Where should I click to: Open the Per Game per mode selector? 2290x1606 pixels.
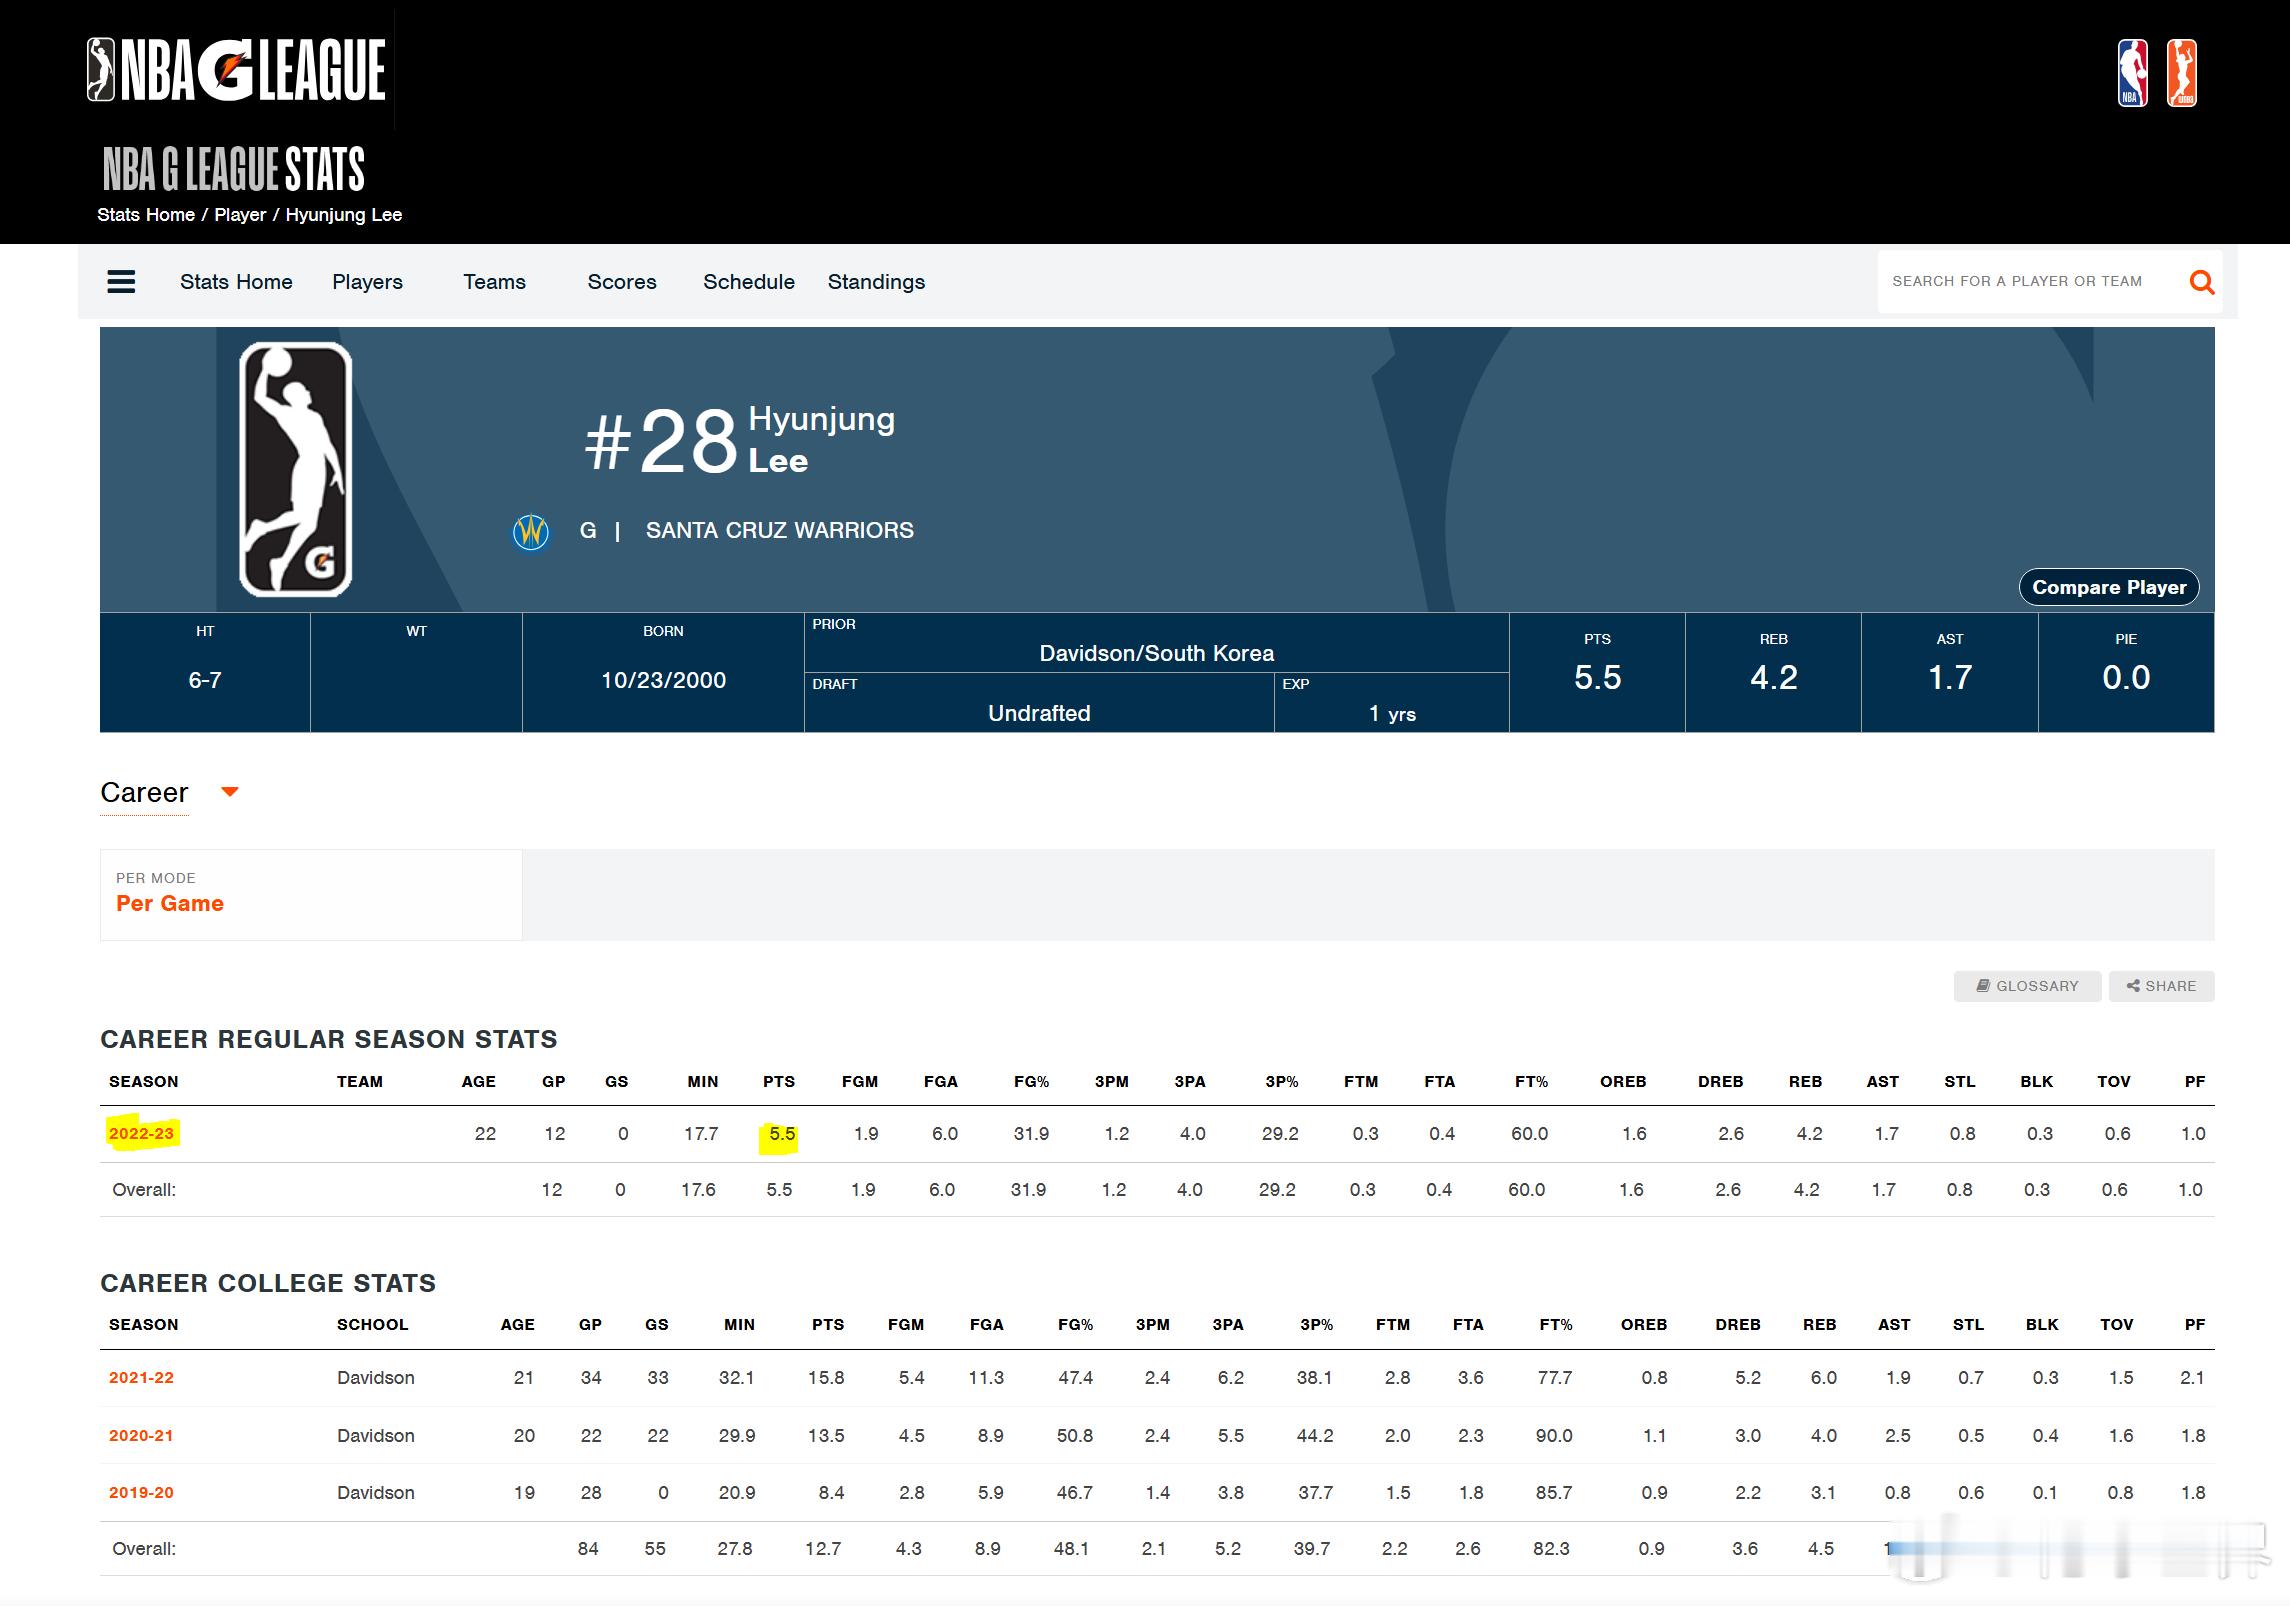pos(170,903)
